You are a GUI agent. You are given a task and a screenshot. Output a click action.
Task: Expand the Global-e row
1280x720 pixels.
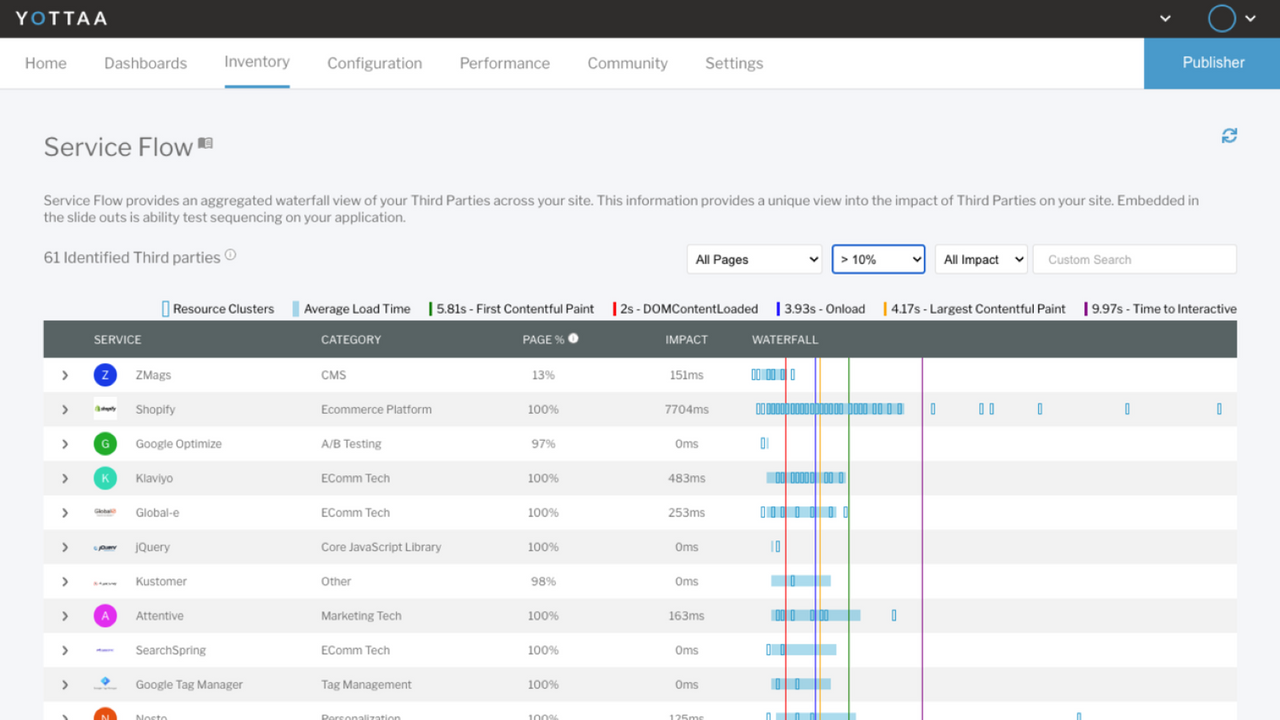(65, 513)
